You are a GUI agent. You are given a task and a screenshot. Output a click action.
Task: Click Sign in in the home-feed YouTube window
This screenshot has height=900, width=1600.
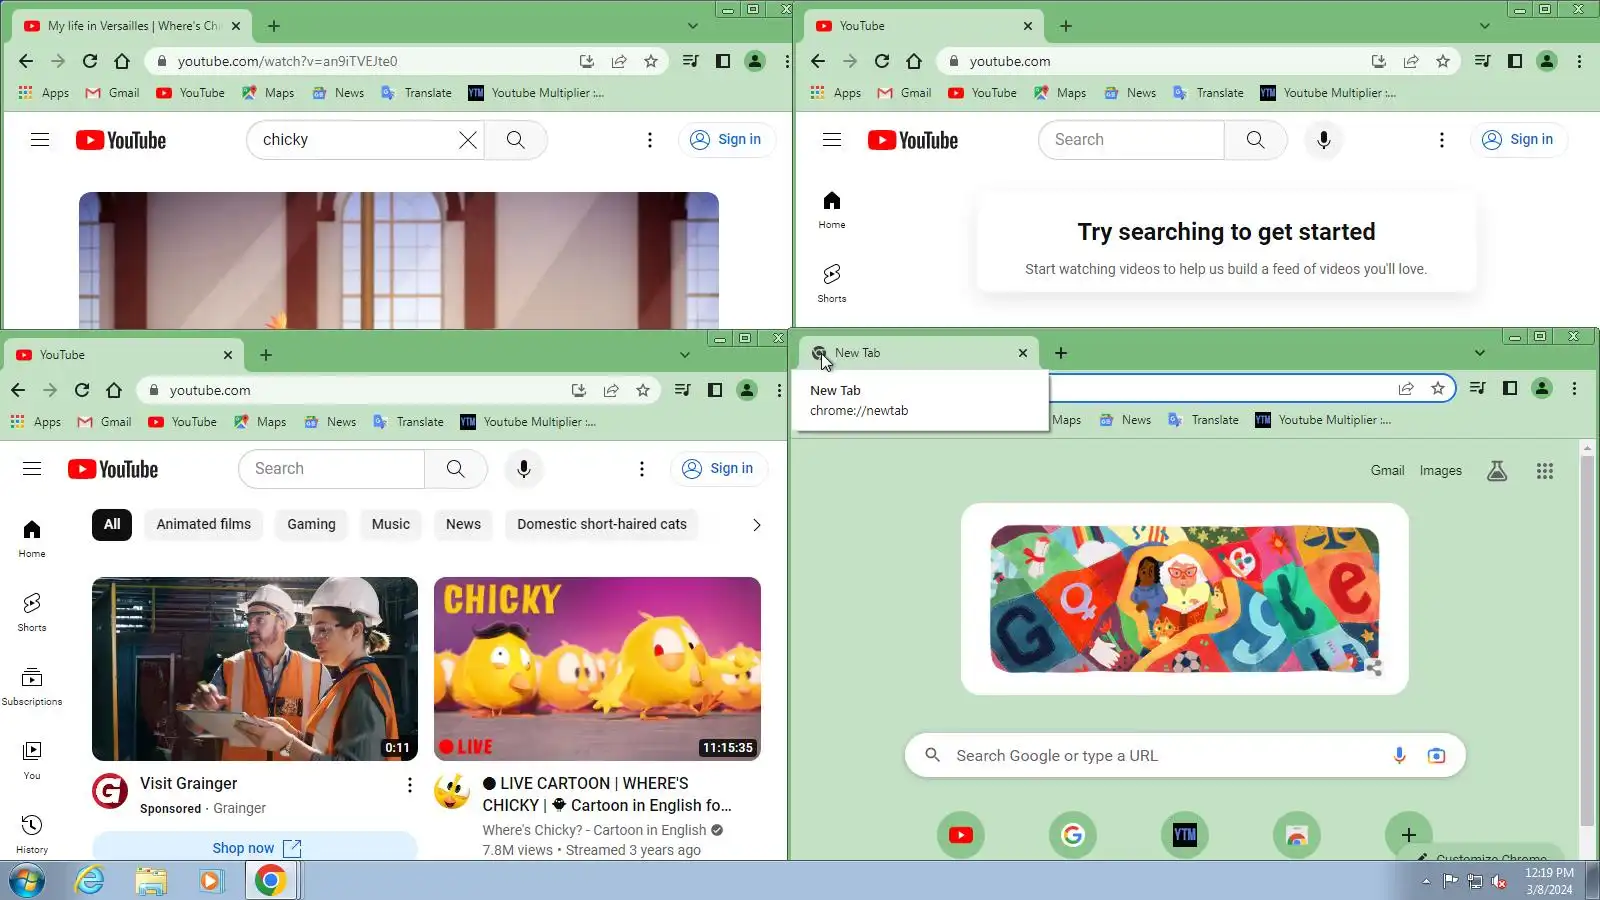pos(718,469)
